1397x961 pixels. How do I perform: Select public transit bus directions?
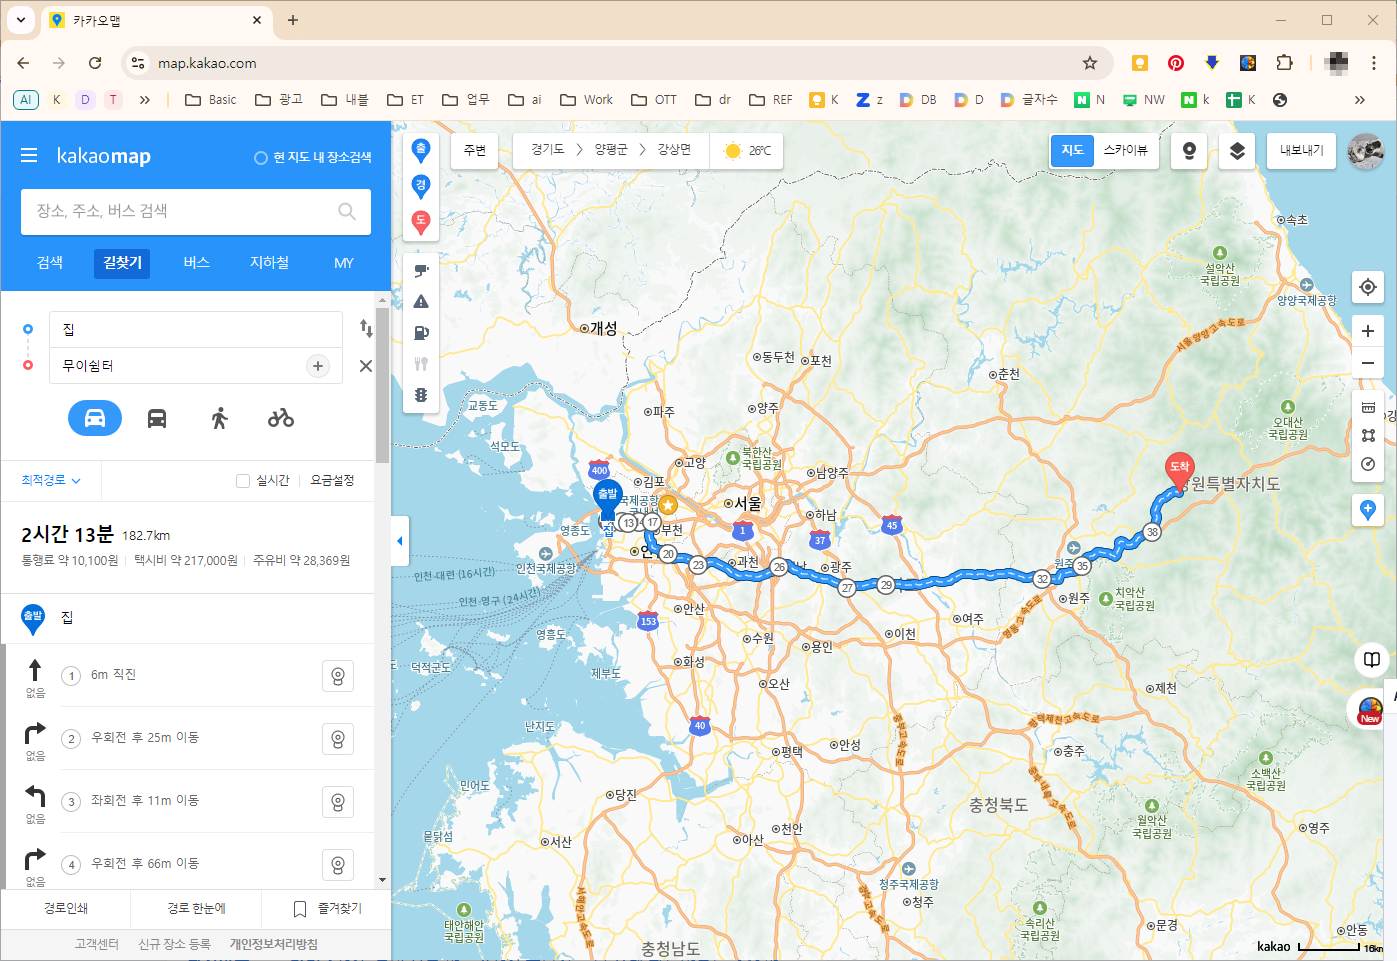[157, 418]
